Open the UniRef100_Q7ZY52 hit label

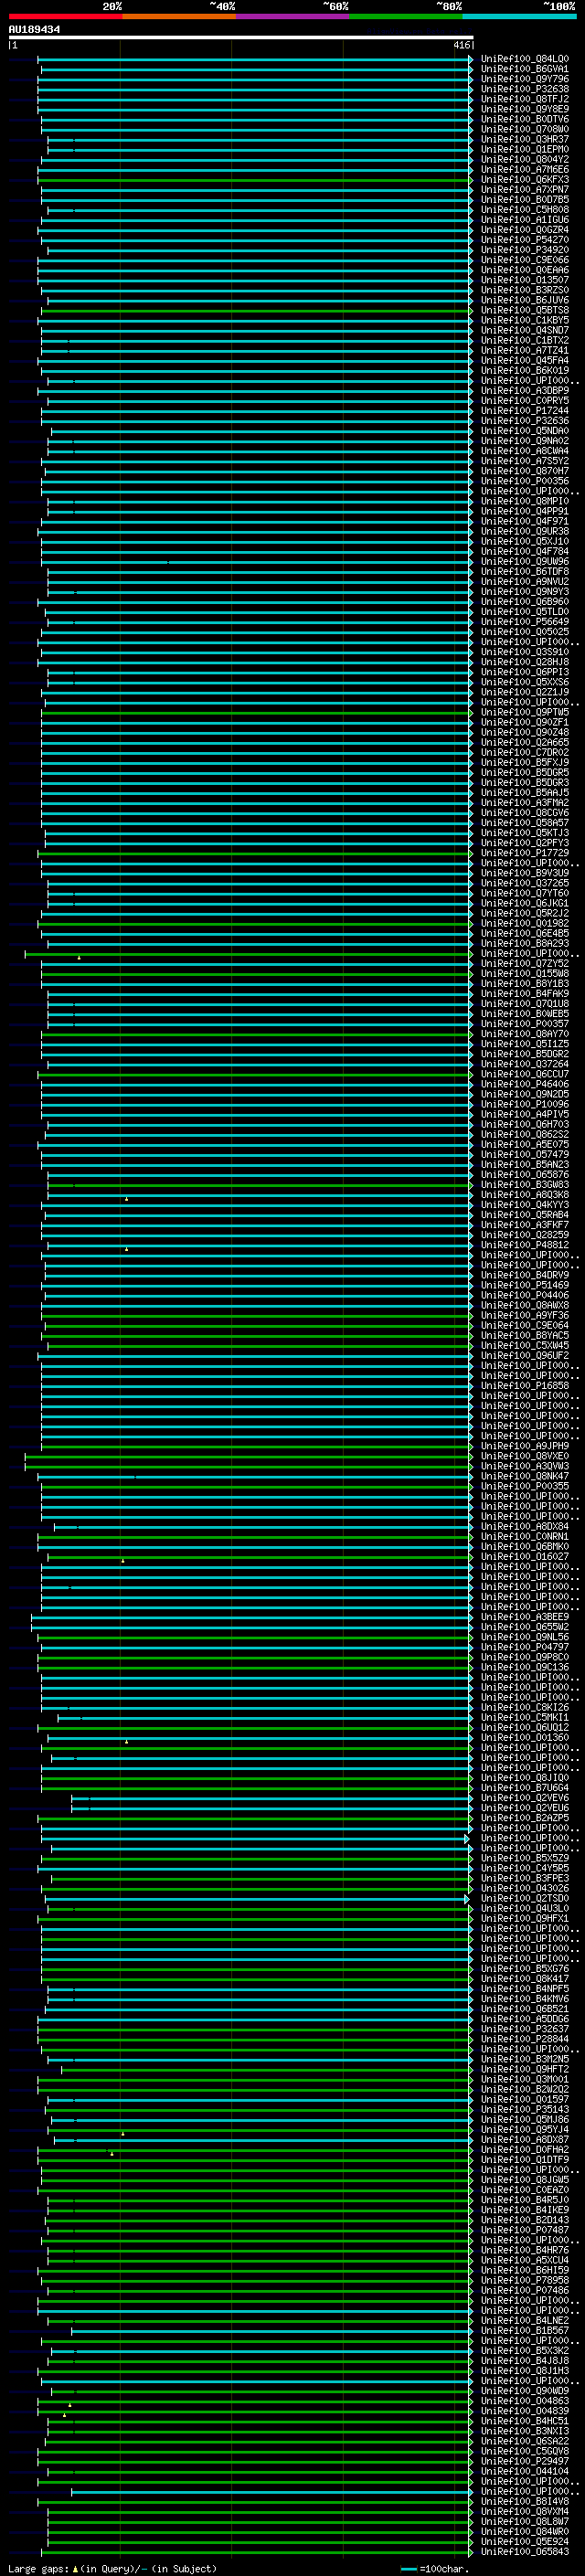(x=524, y=963)
